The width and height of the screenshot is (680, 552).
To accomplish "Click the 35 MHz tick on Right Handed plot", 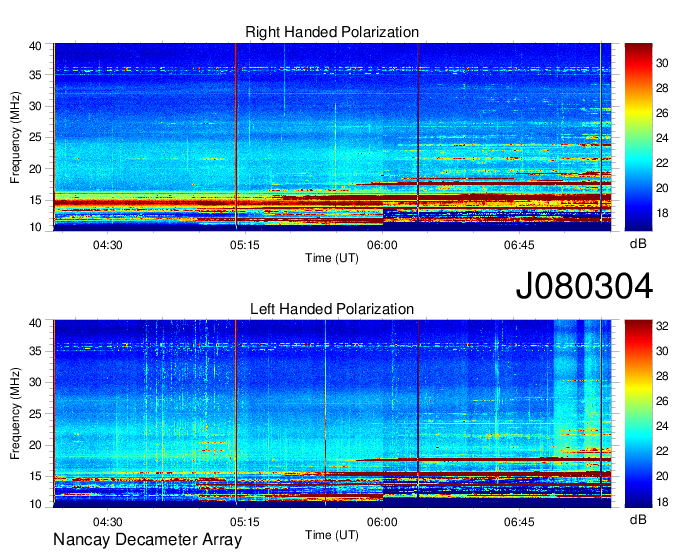I will coord(36,75).
